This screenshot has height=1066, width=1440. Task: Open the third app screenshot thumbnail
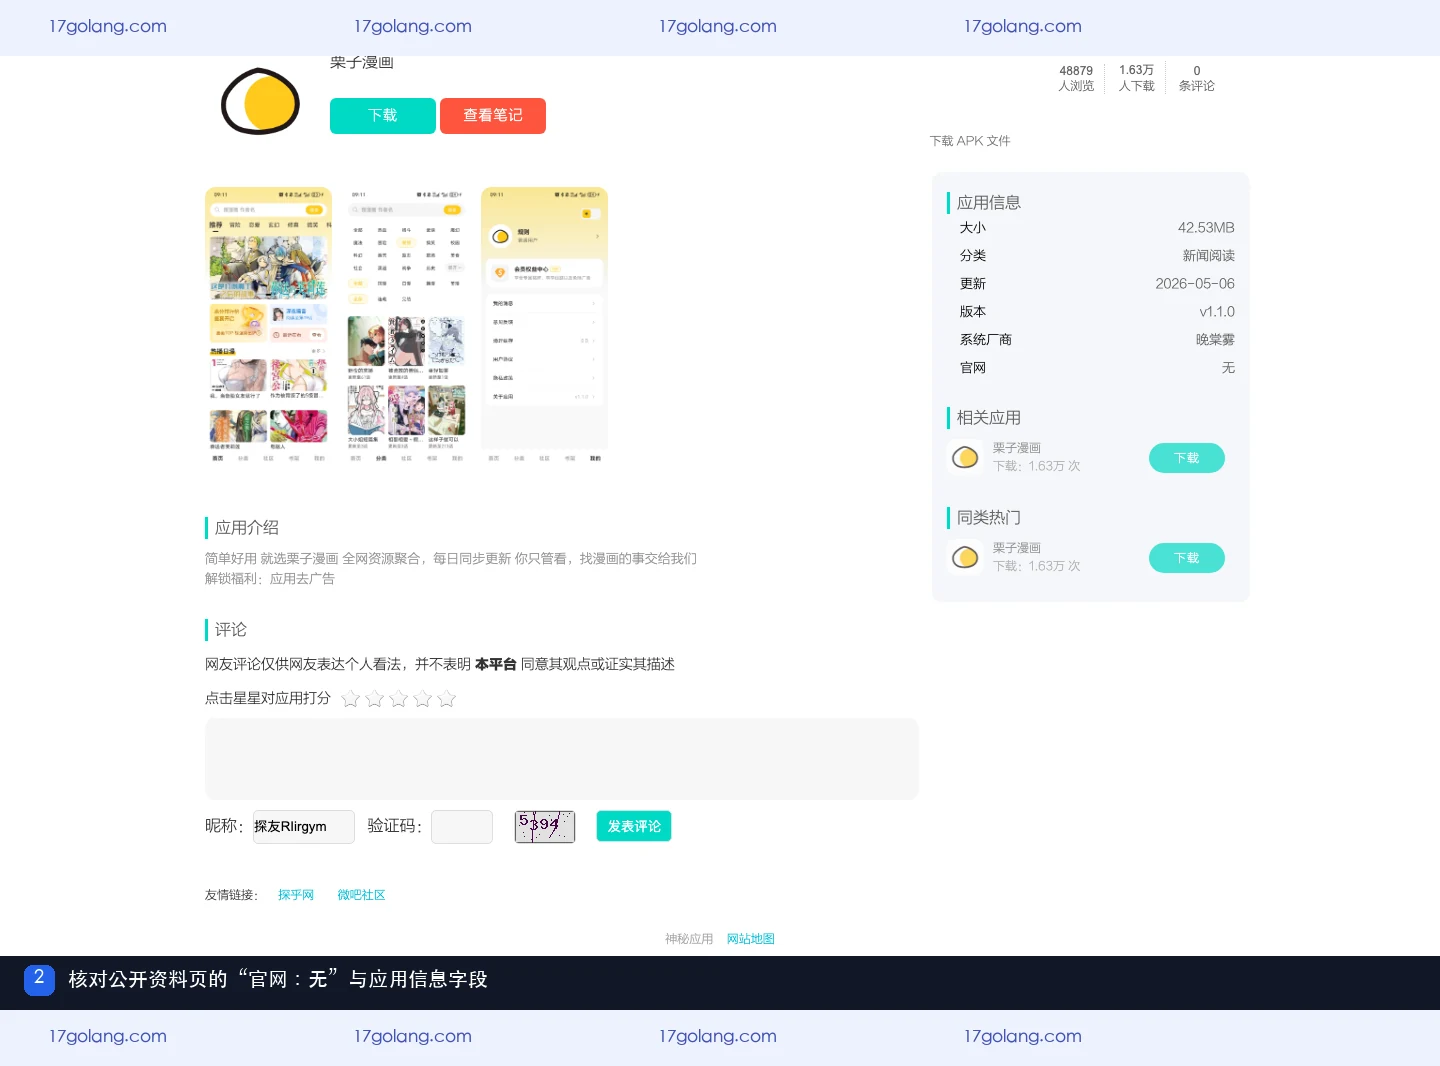(x=544, y=326)
